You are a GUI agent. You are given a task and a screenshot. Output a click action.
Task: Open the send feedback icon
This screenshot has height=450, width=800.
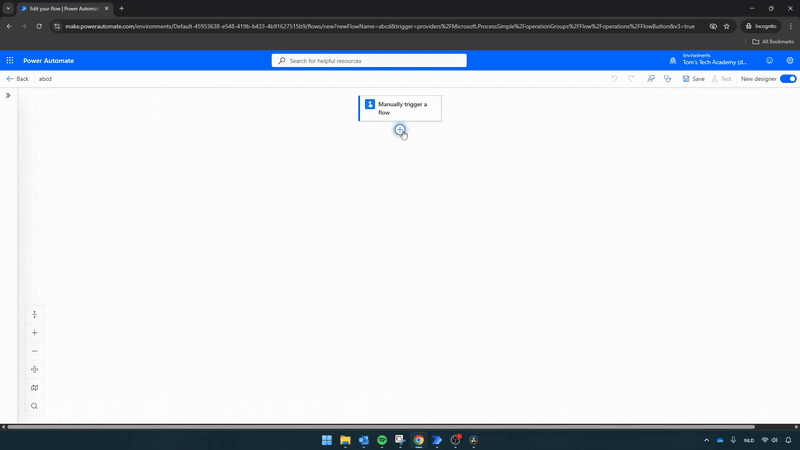pos(650,78)
